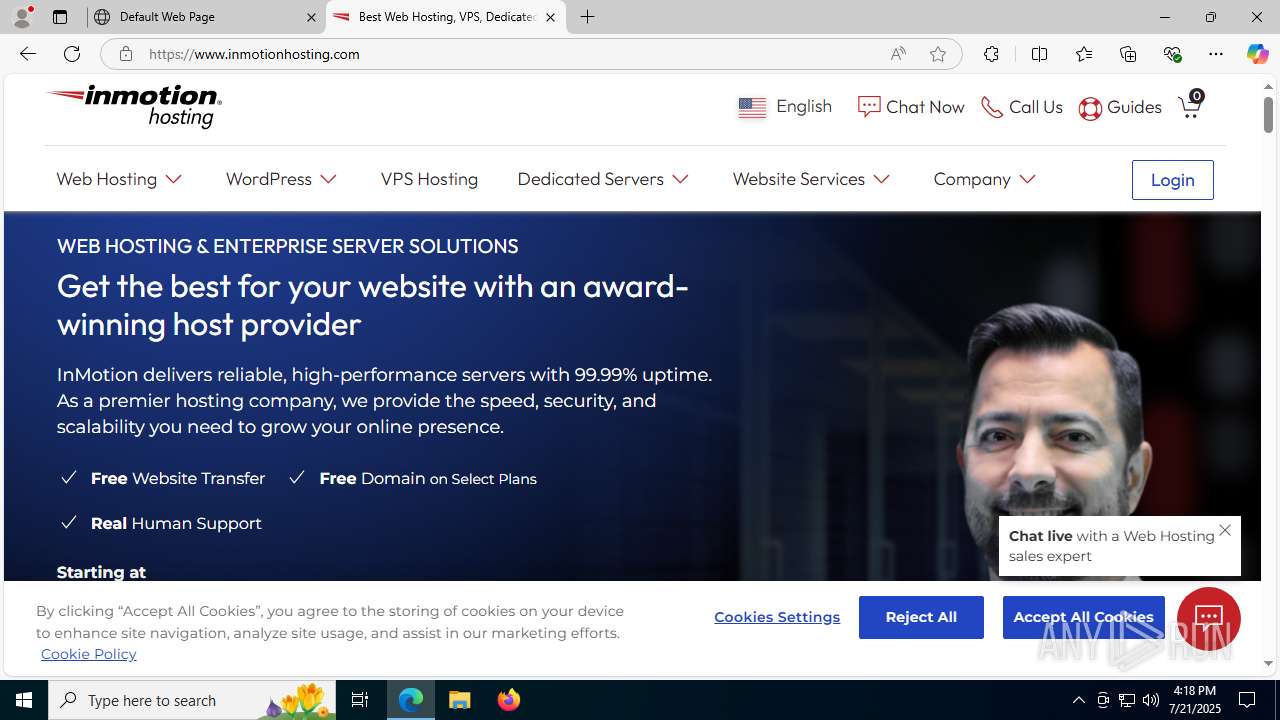Screen dimensions: 1280x720
Task: Open Split screen view
Action: pyautogui.click(x=1039, y=54)
